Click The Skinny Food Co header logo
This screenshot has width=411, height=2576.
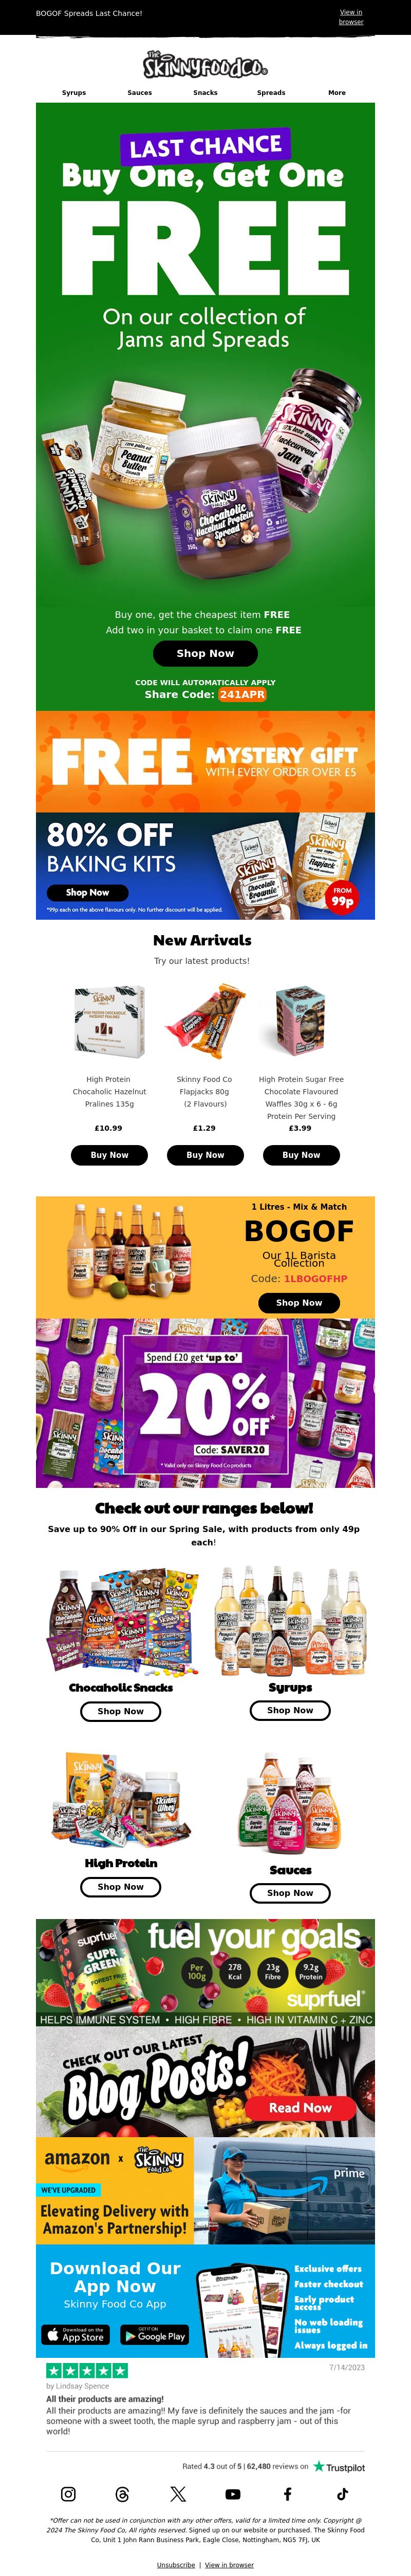click(205, 65)
